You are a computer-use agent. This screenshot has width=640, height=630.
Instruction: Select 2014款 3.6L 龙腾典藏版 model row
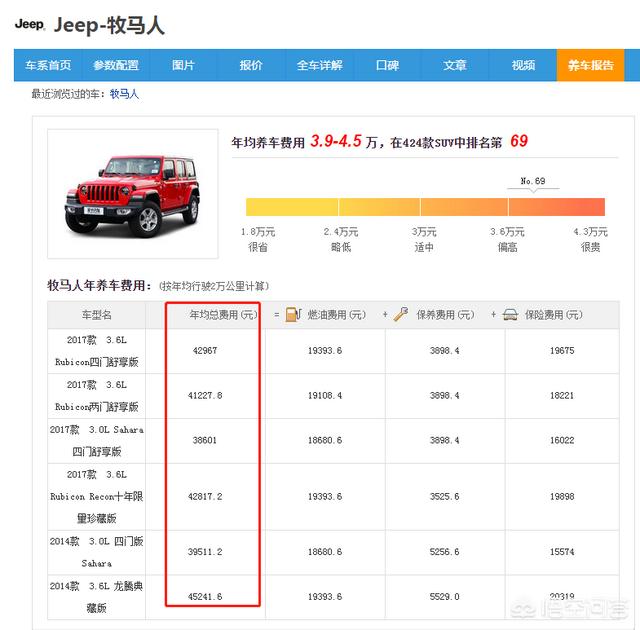pyautogui.click(x=98, y=596)
